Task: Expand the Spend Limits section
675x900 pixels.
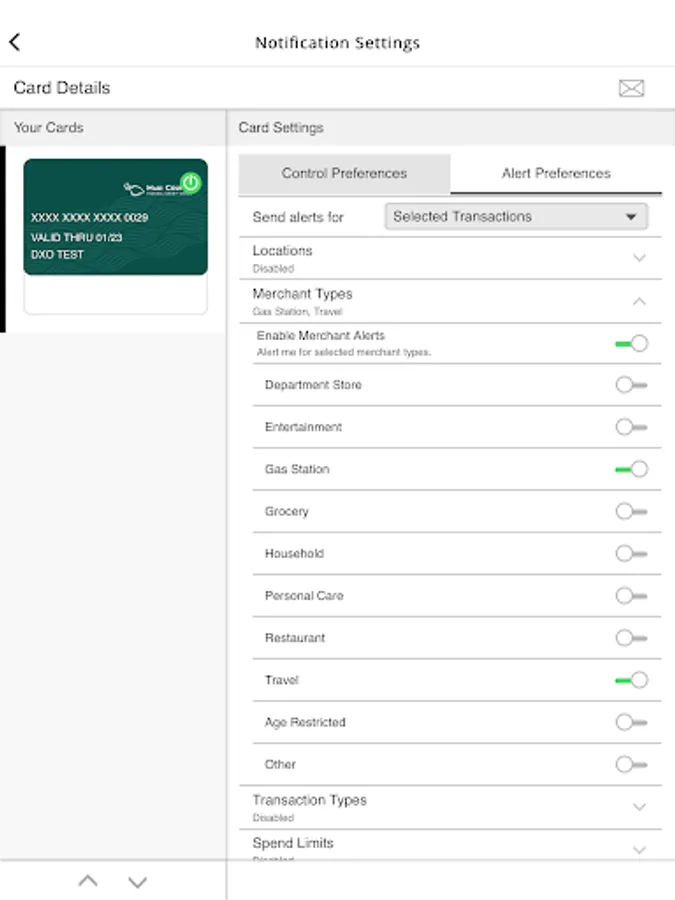Action: 640,849
